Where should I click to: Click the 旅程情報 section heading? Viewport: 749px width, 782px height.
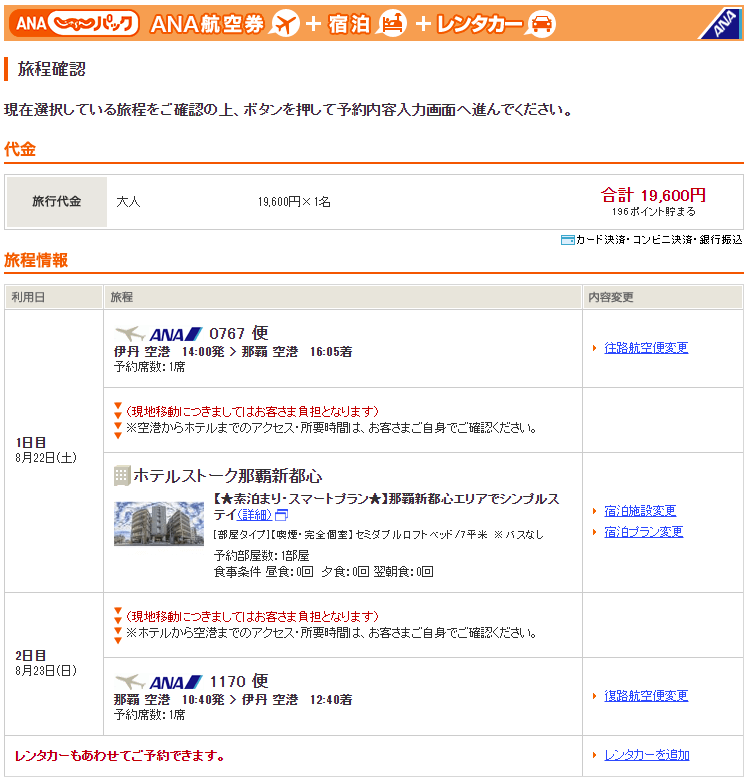coord(36,260)
